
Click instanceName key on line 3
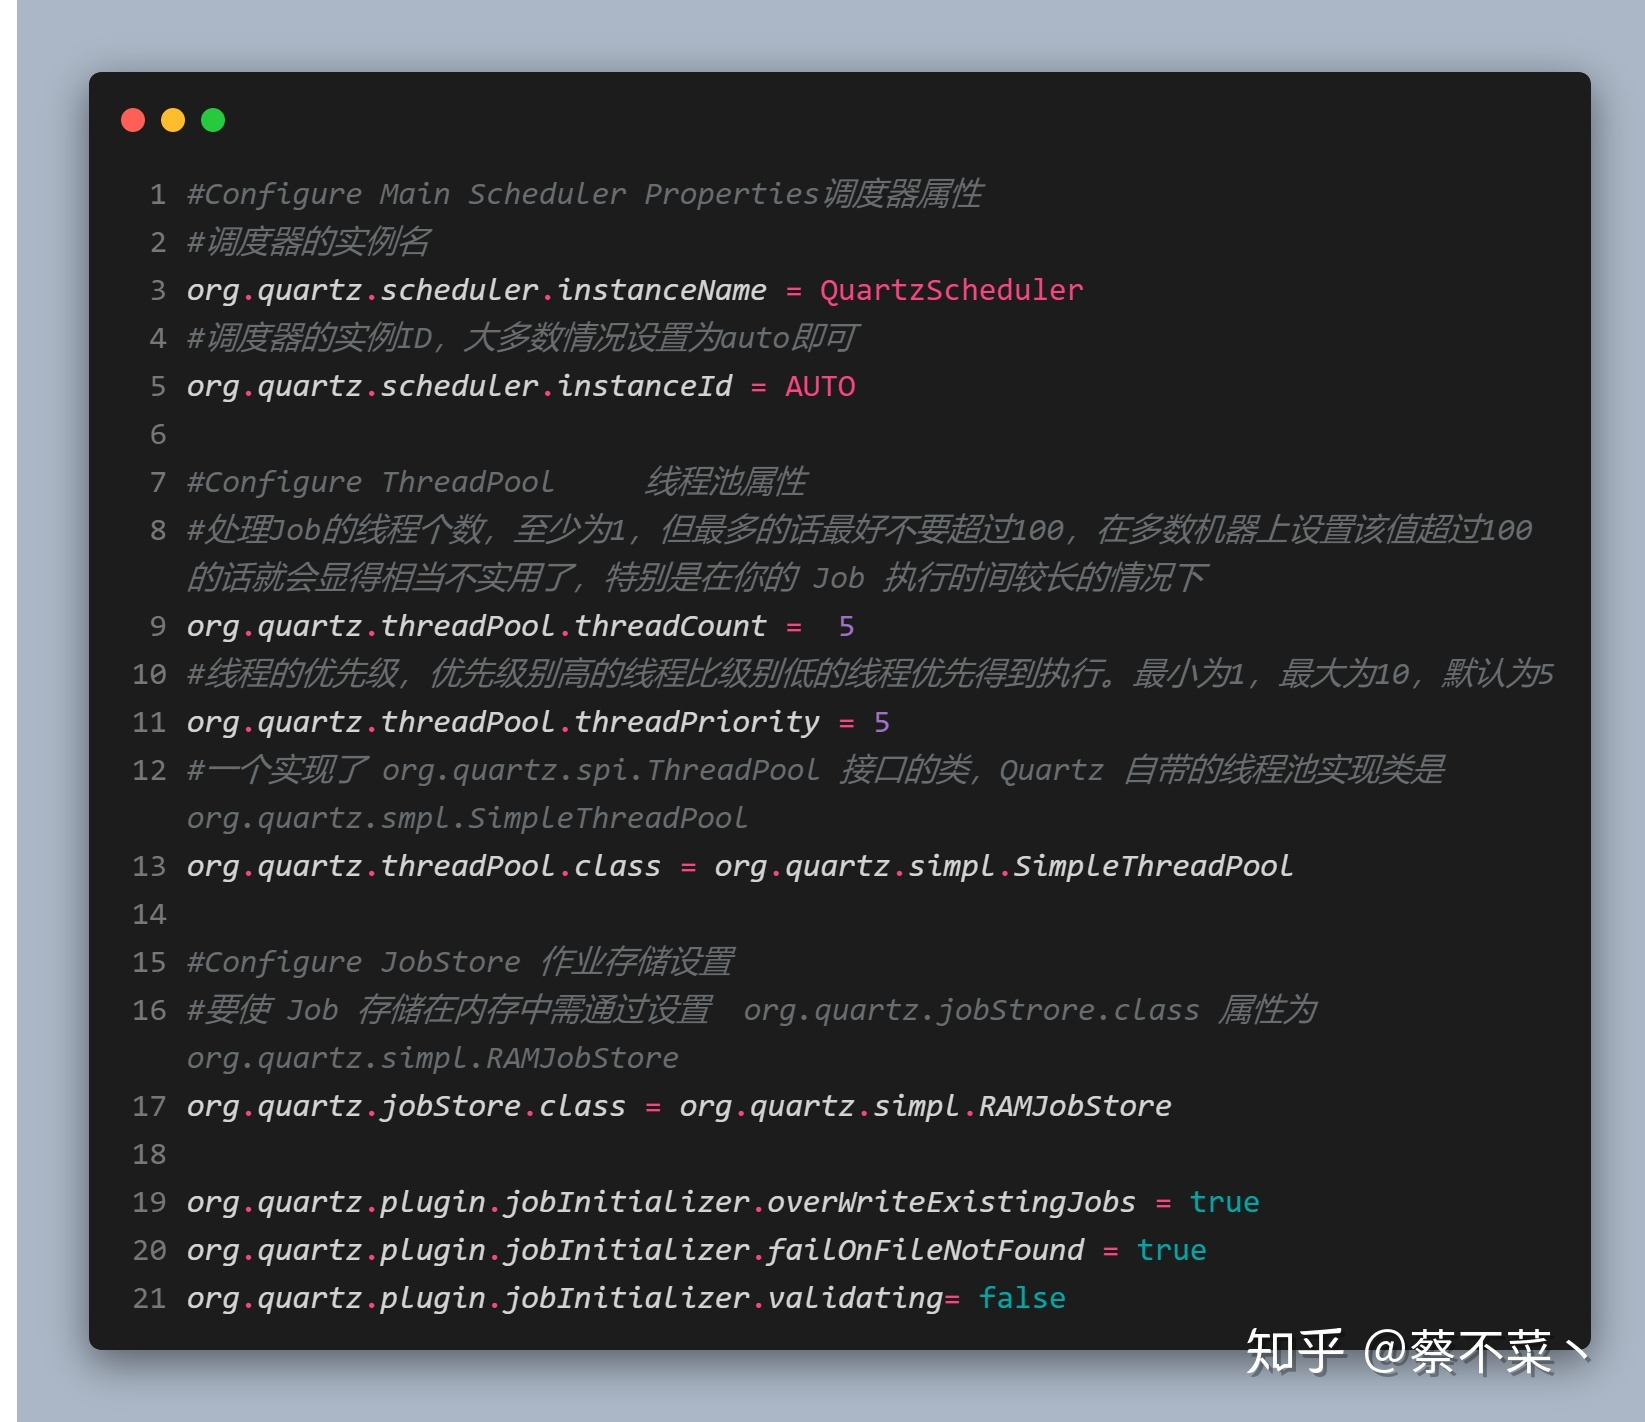tap(661, 290)
